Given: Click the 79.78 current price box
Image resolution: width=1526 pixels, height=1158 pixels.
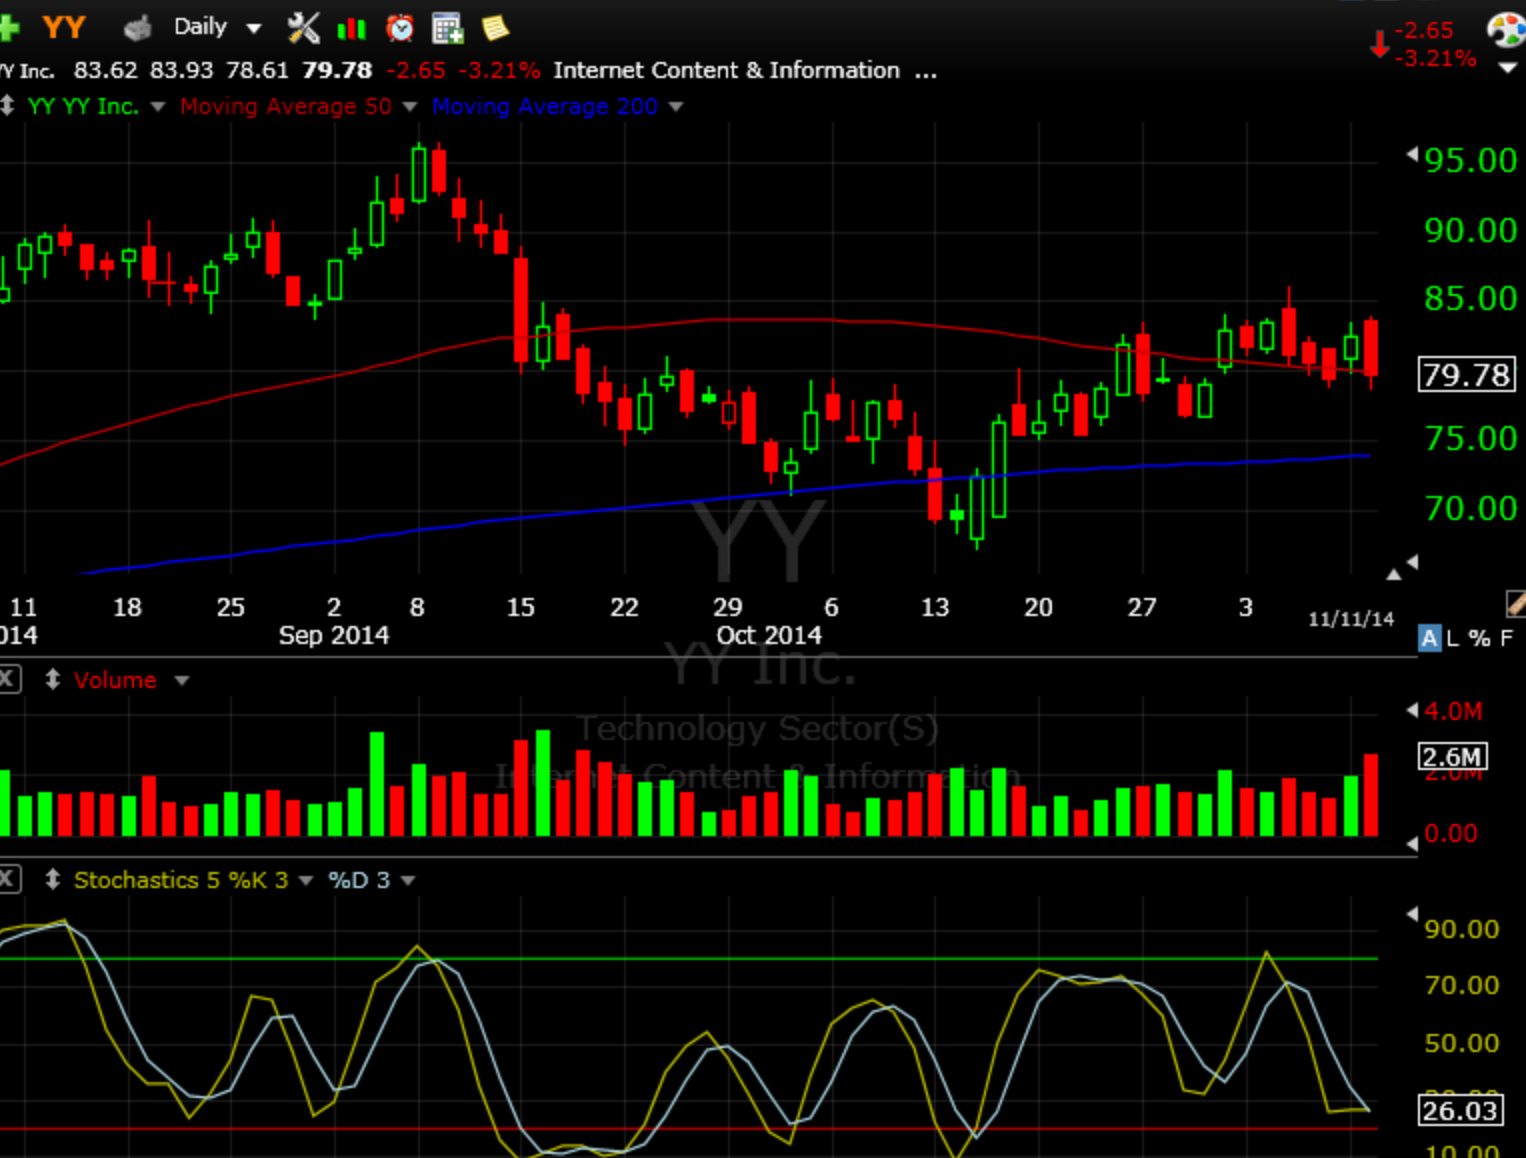Looking at the screenshot, I should click(x=1466, y=375).
